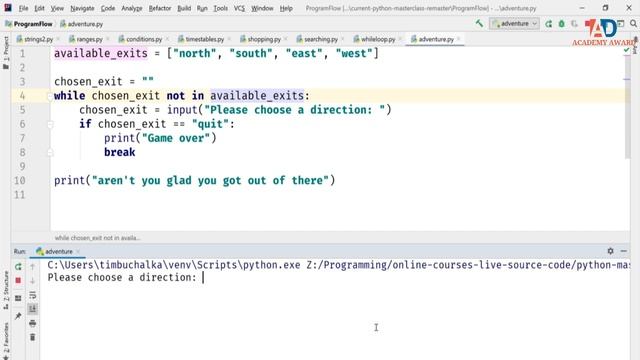Toggle Scroll to End in the Run console
The width and height of the screenshot is (640, 360).
33,309
